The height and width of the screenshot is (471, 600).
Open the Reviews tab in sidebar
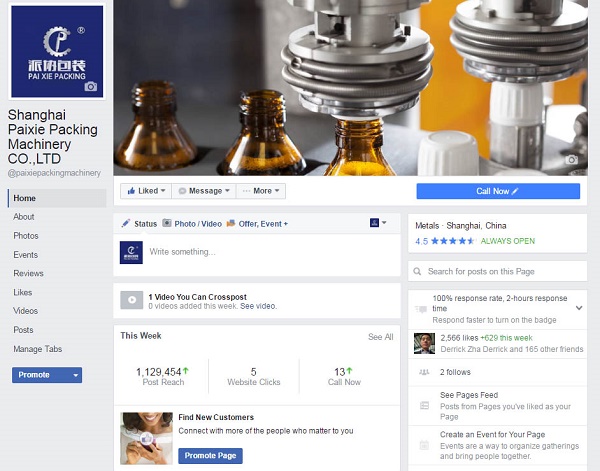point(28,273)
